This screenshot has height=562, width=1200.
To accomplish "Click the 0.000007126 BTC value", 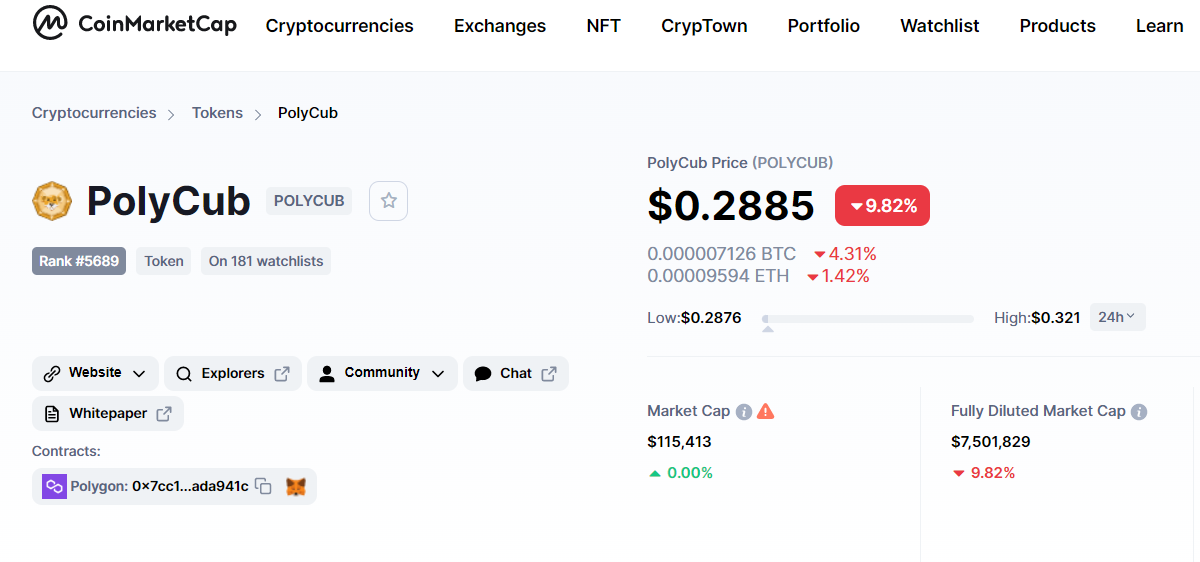I will click(722, 254).
